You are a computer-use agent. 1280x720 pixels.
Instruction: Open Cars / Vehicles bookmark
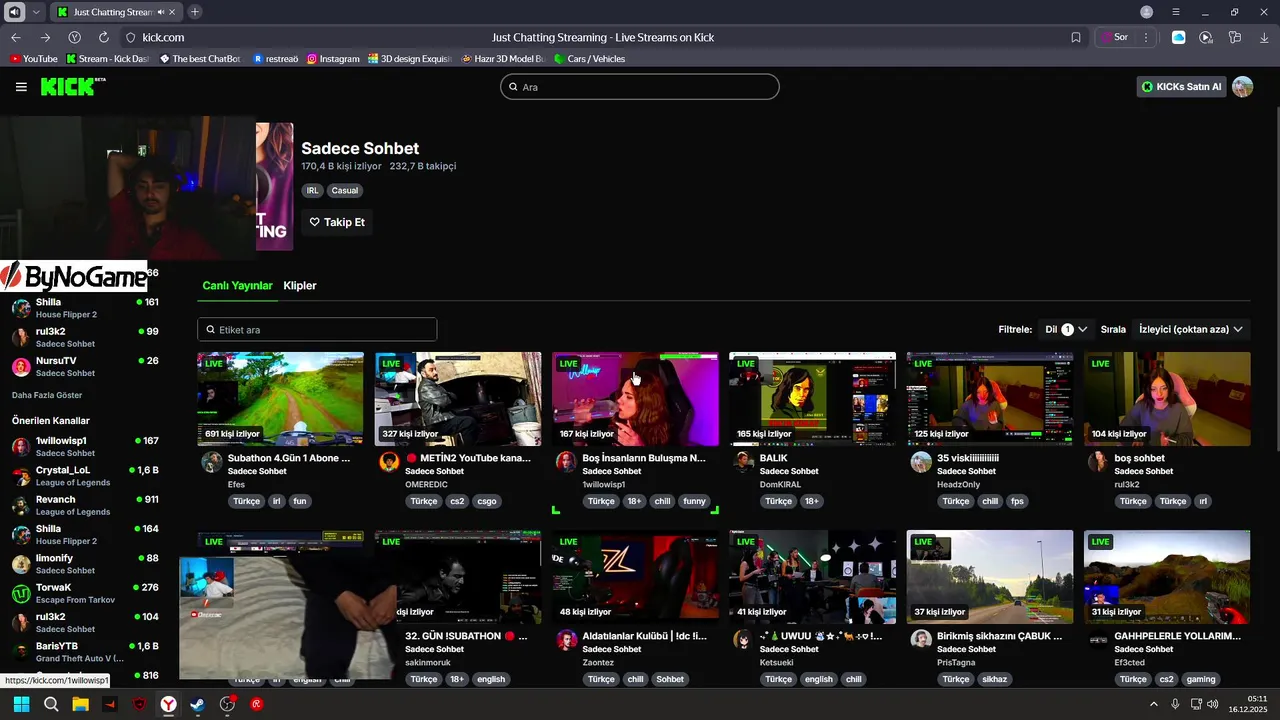pyautogui.click(x=590, y=59)
